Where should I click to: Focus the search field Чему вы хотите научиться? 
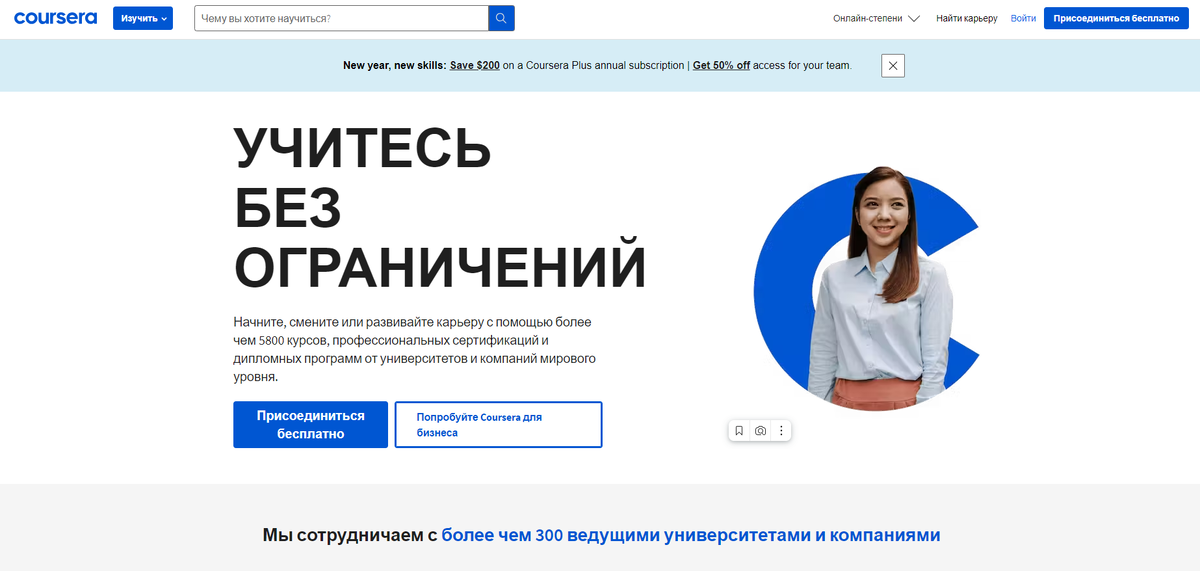click(x=341, y=18)
